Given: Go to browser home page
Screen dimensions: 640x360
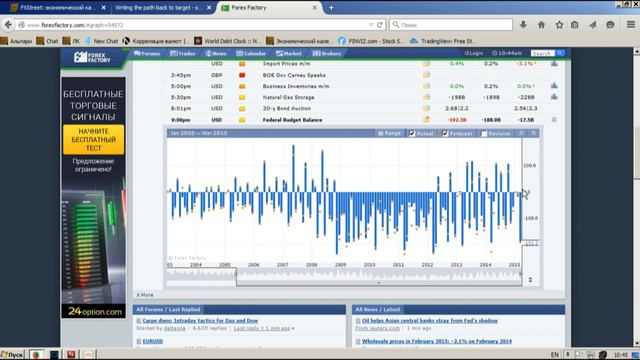Looking at the screenshot, I should tap(541, 25).
